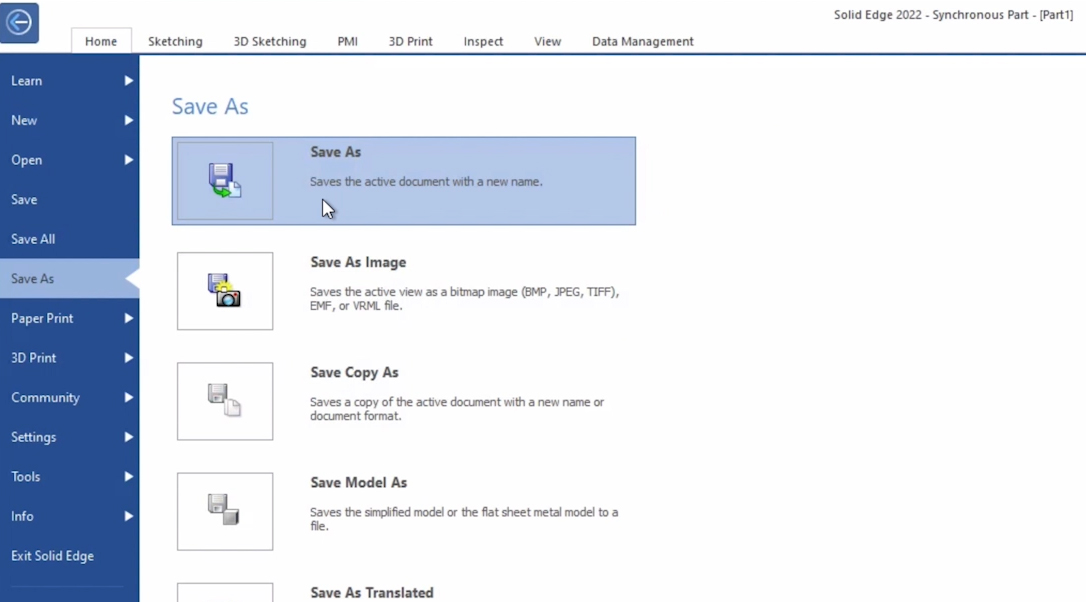Click description 'Saves the simplified model'
Image resolution: width=1086 pixels, height=602 pixels.
tap(464, 519)
